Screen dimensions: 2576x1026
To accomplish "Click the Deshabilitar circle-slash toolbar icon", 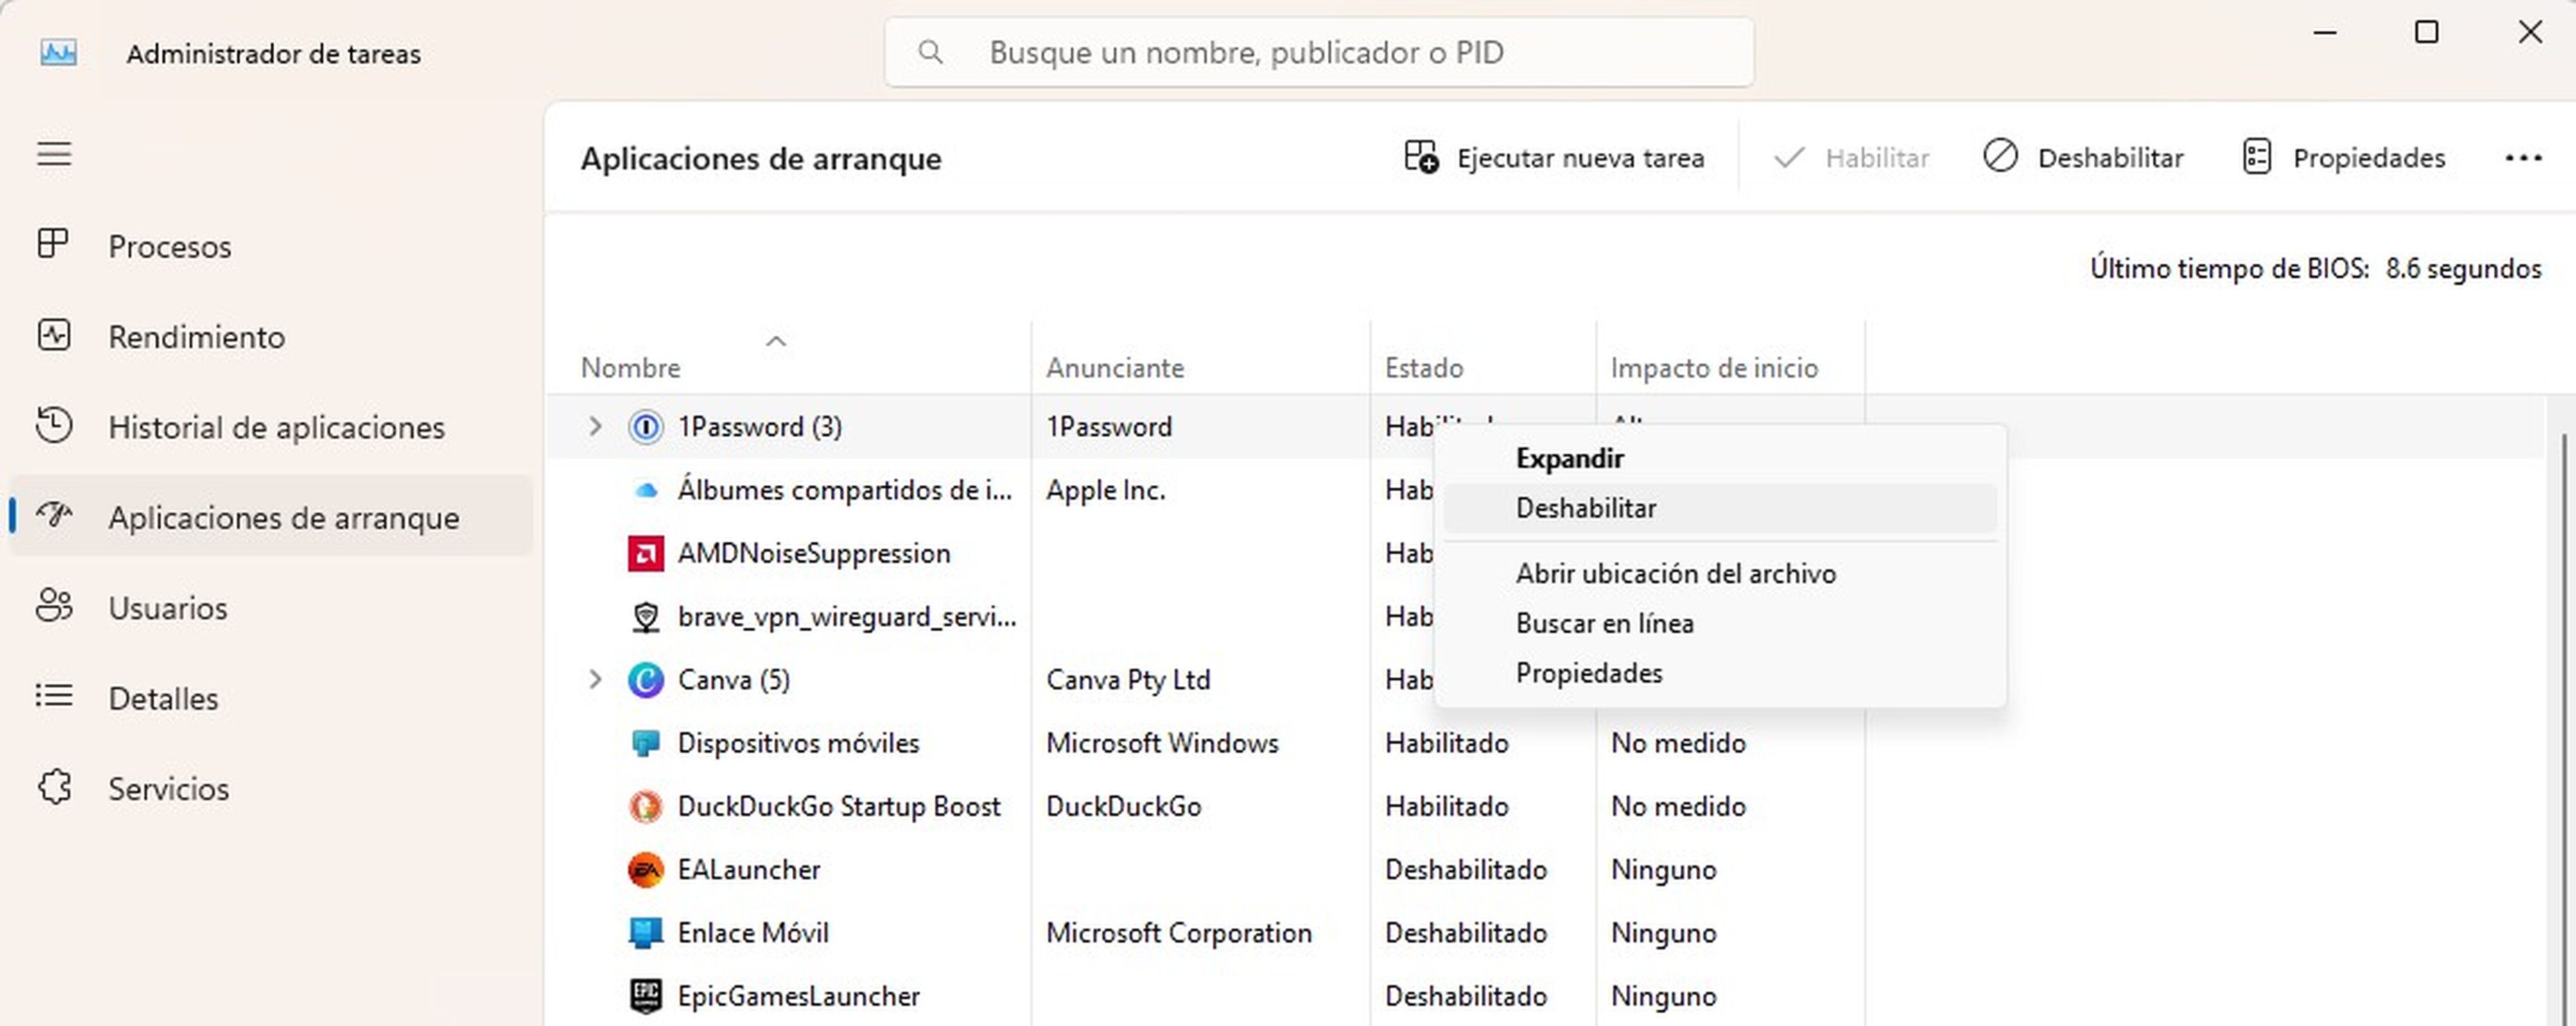I will [x=2000, y=156].
